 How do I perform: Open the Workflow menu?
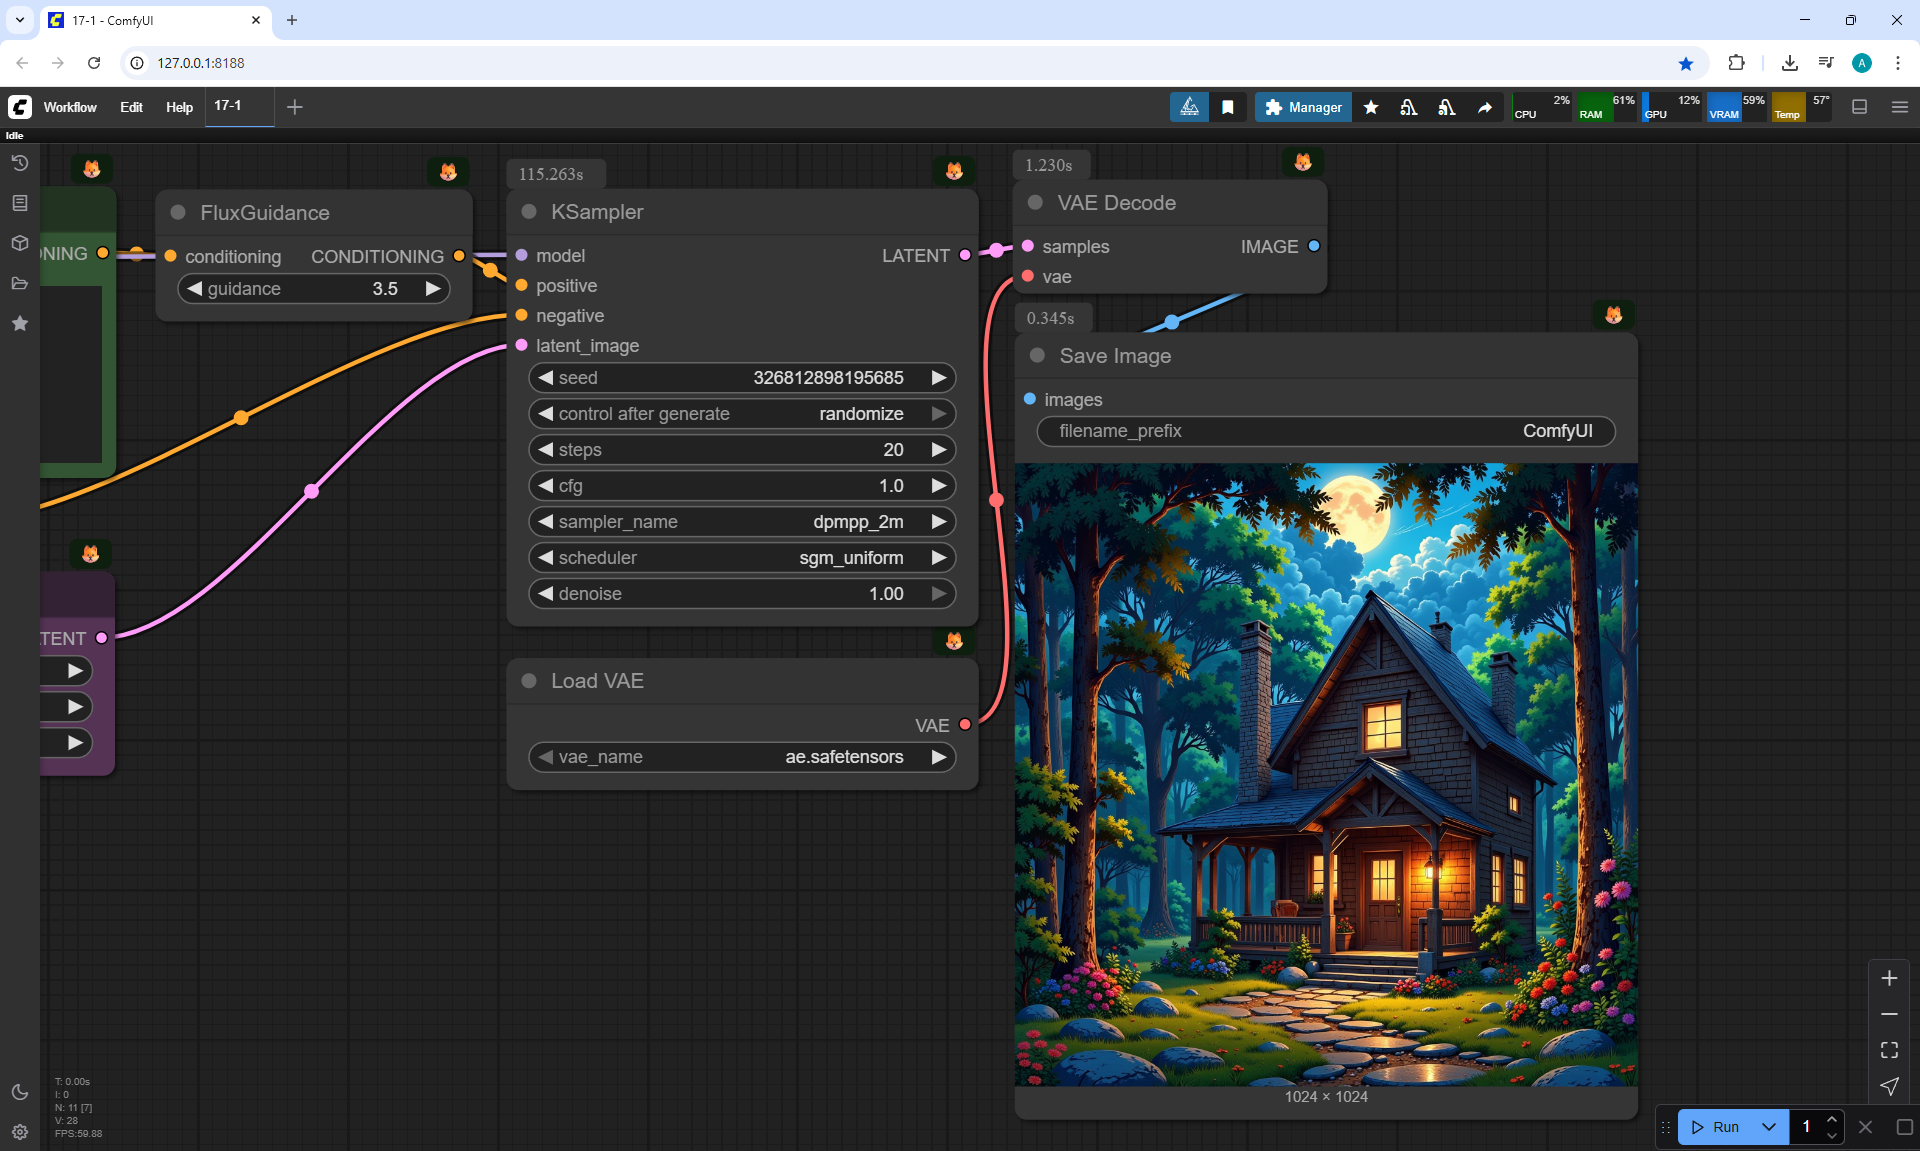click(x=70, y=107)
